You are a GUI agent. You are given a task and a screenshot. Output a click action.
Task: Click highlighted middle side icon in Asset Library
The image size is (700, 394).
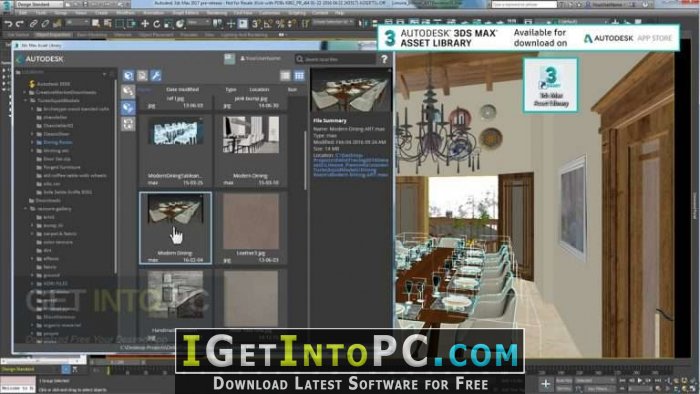[128, 108]
